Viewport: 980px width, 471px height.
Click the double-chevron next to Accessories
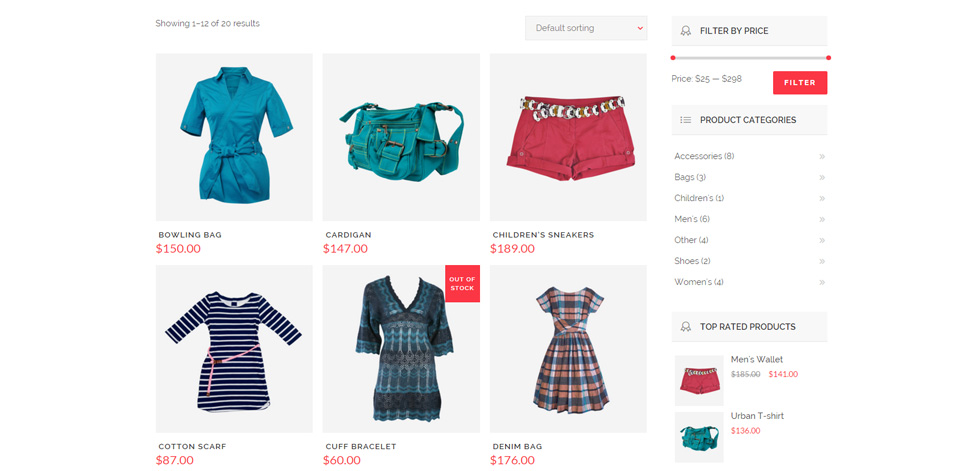click(822, 156)
